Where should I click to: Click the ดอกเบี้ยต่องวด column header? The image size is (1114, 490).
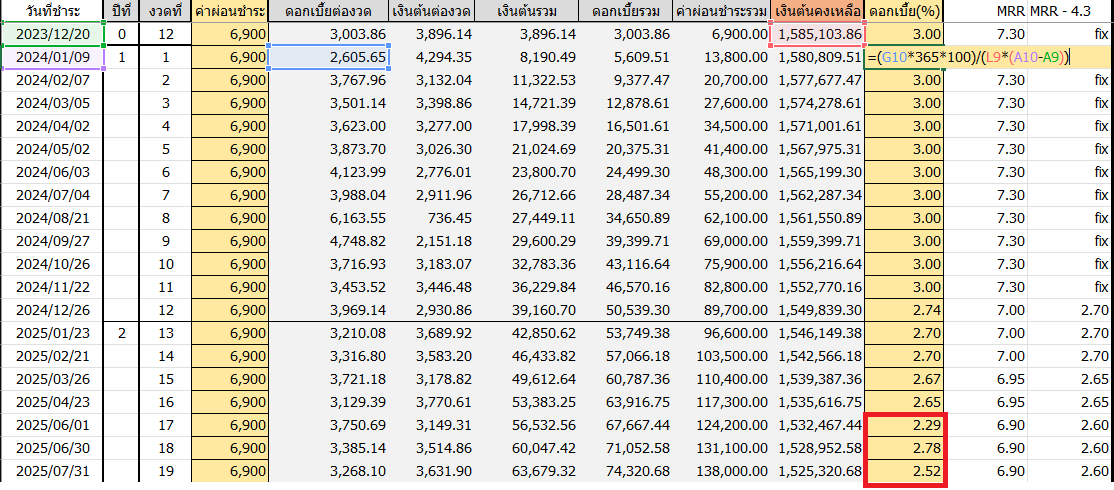(328, 11)
